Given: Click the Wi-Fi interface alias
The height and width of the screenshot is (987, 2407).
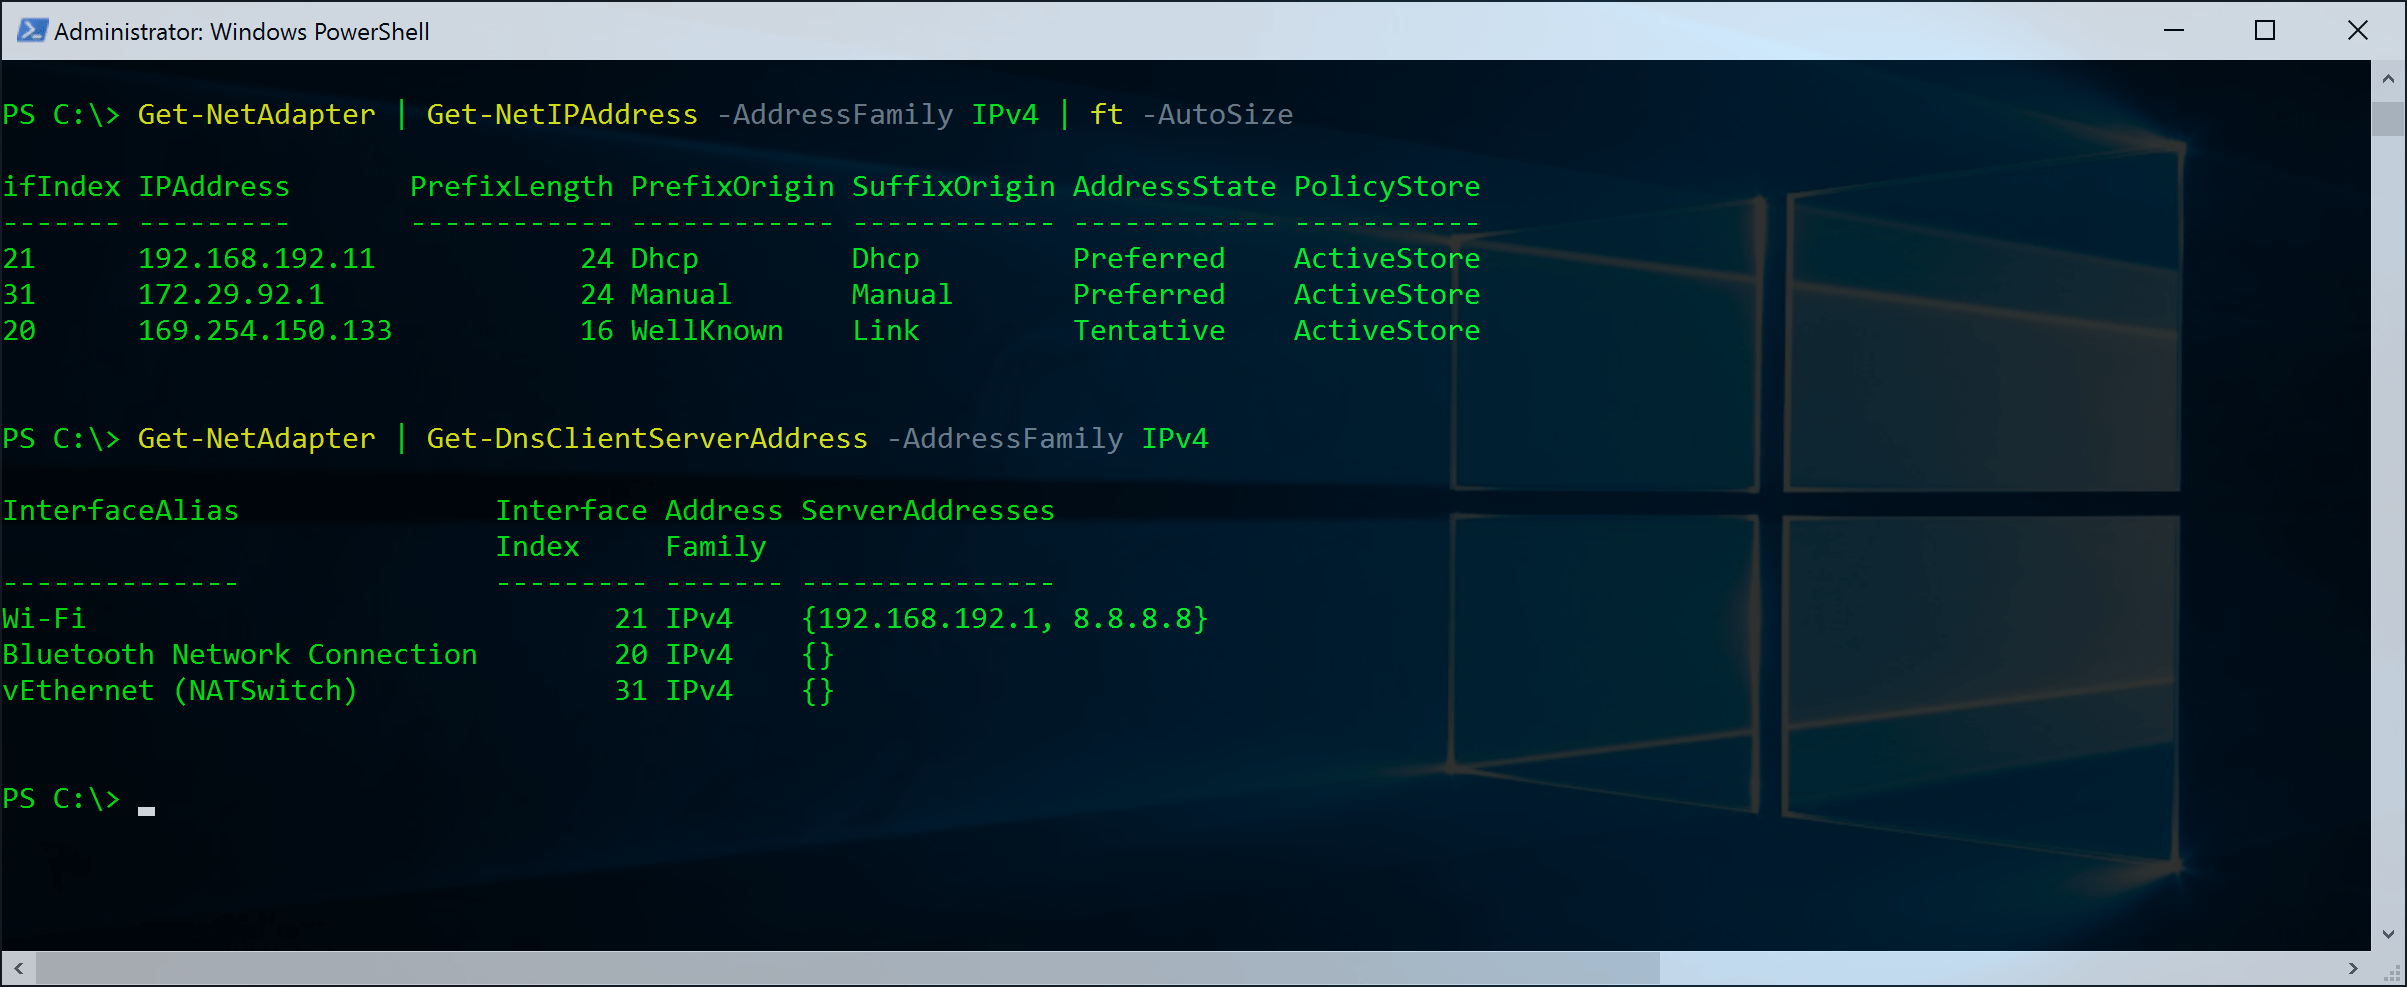Looking at the screenshot, I should pyautogui.click(x=44, y=619).
